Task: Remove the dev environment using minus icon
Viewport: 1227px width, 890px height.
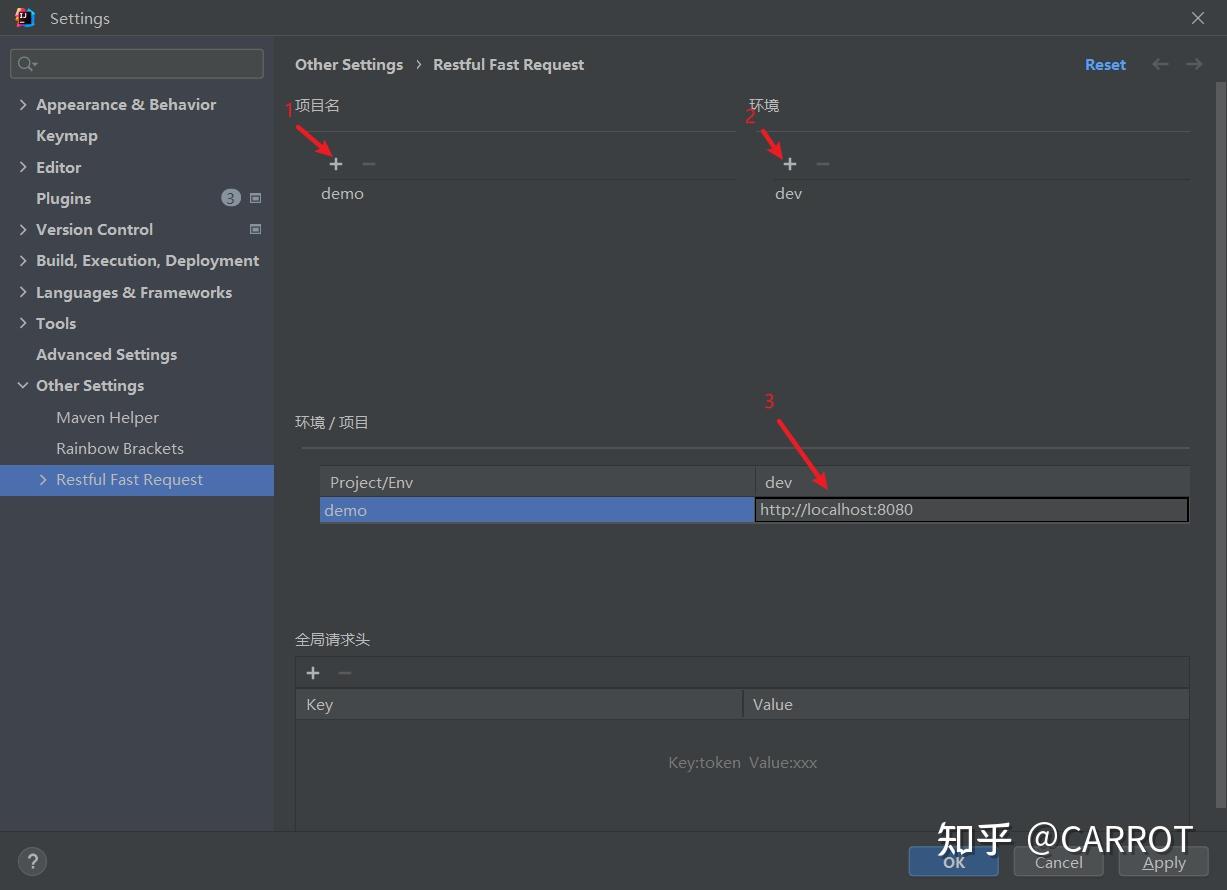Action: tap(821, 163)
